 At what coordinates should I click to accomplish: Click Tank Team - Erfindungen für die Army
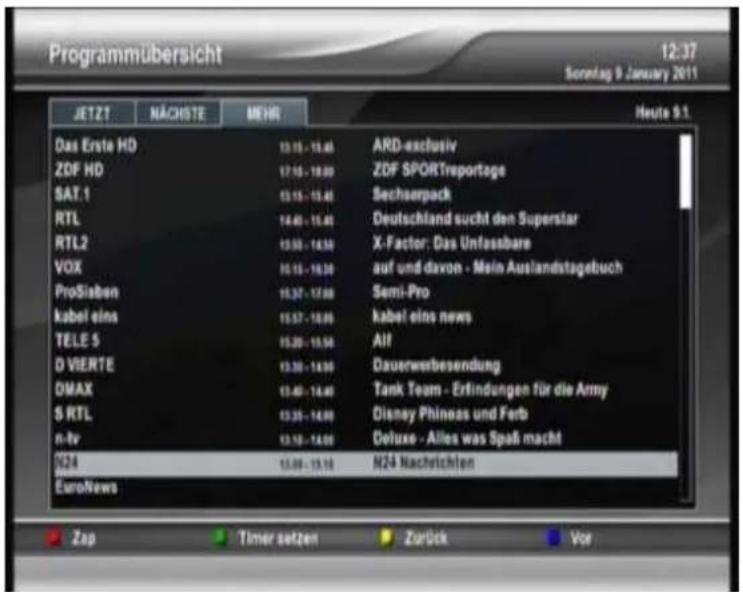click(490, 390)
